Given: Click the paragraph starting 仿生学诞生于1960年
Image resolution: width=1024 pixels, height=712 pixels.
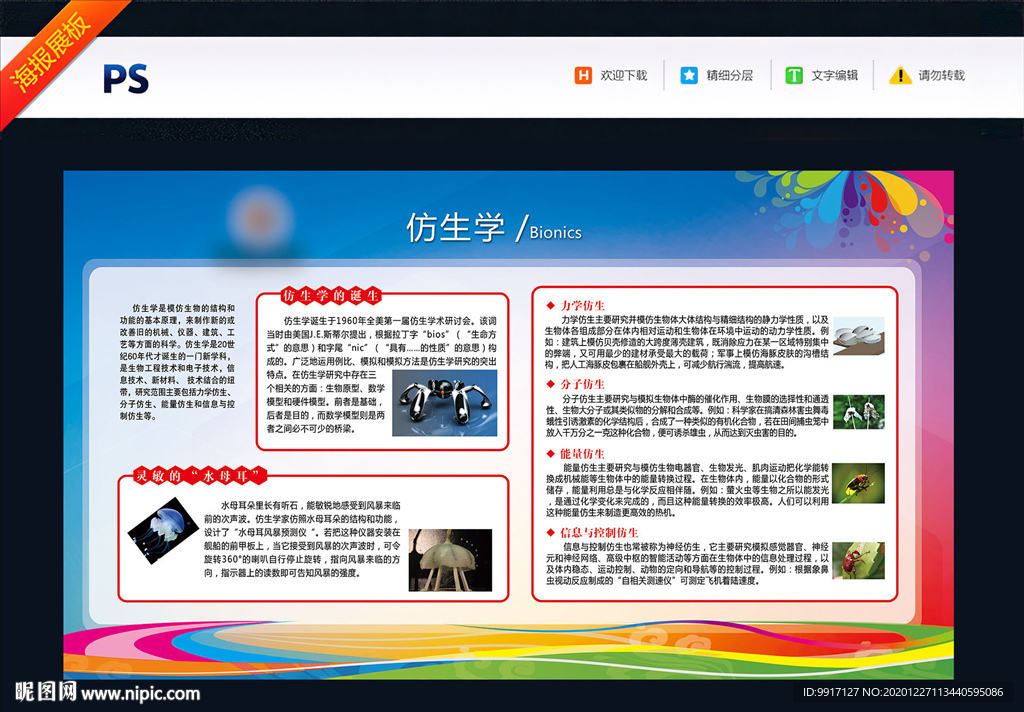Looking at the screenshot, I should click(x=381, y=375).
